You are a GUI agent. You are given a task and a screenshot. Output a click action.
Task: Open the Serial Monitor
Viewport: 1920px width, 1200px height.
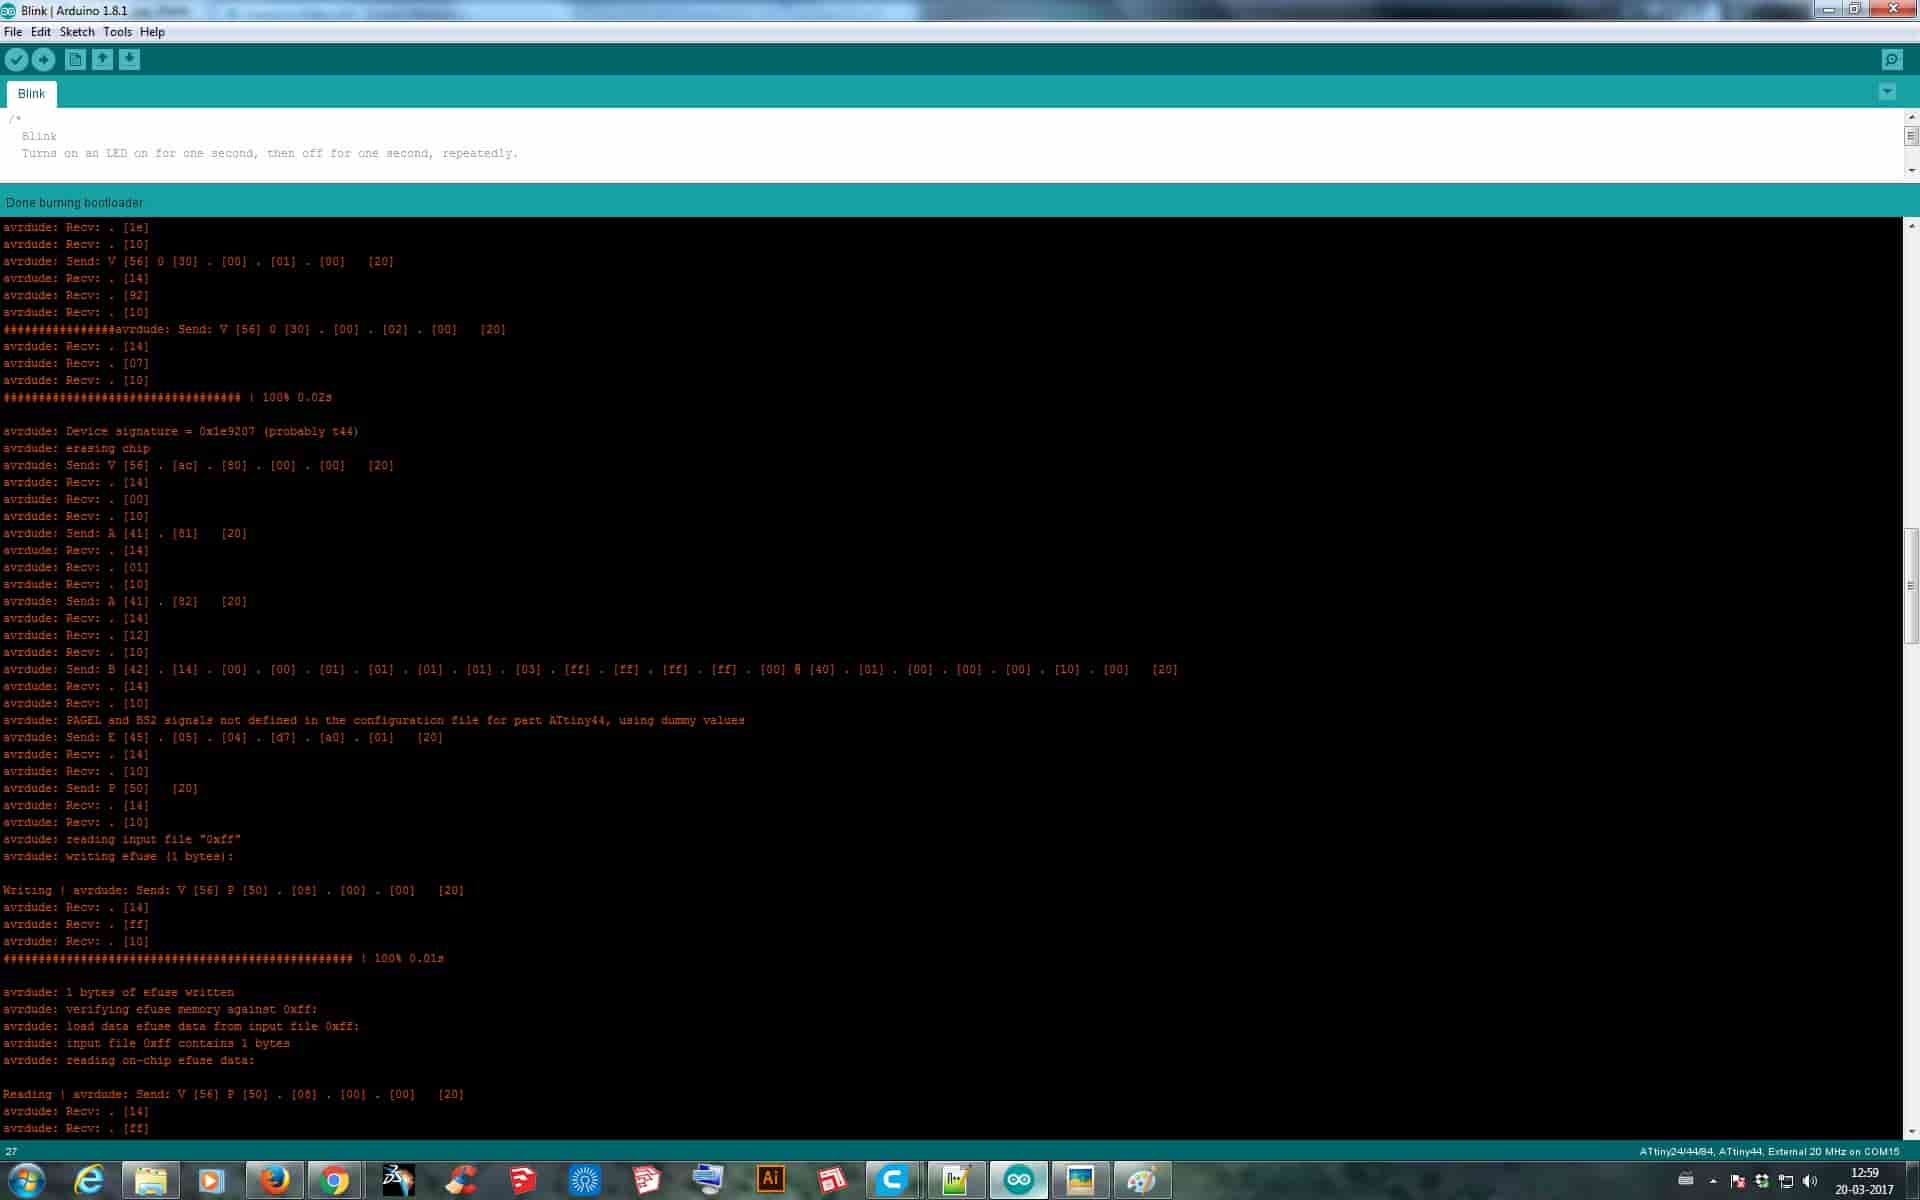click(x=1892, y=60)
